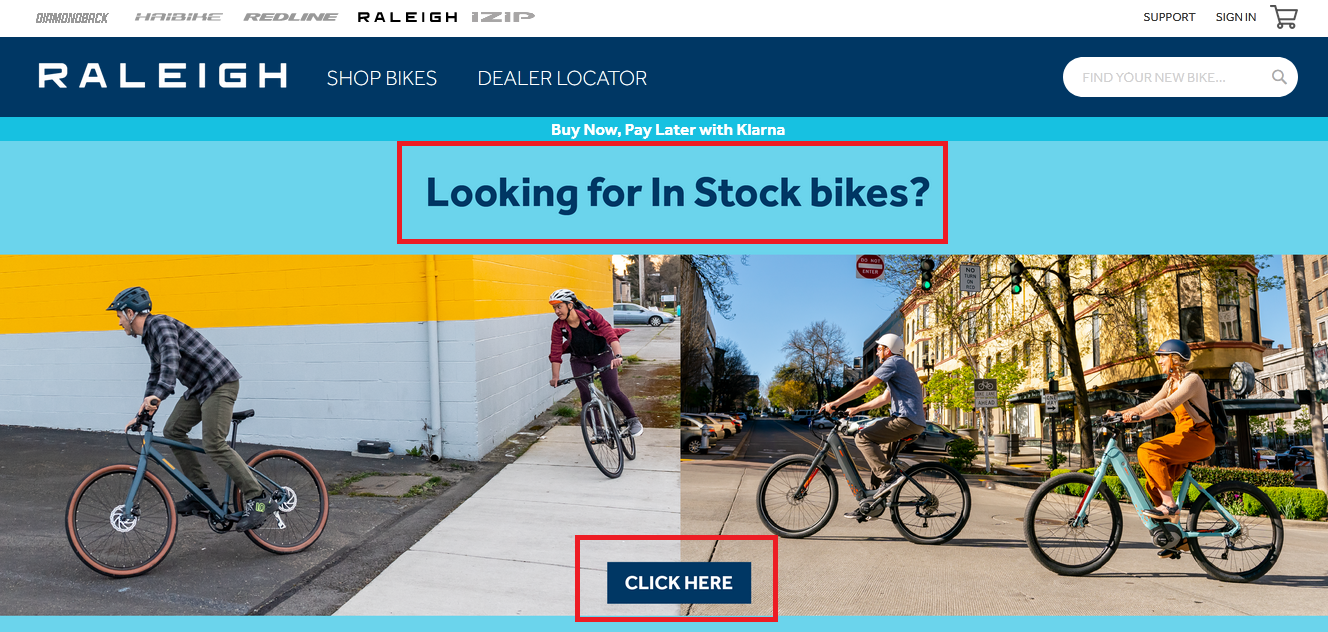Image resolution: width=1328 pixels, height=632 pixels.
Task: Open the Redline brand logo
Action: [x=291, y=17]
